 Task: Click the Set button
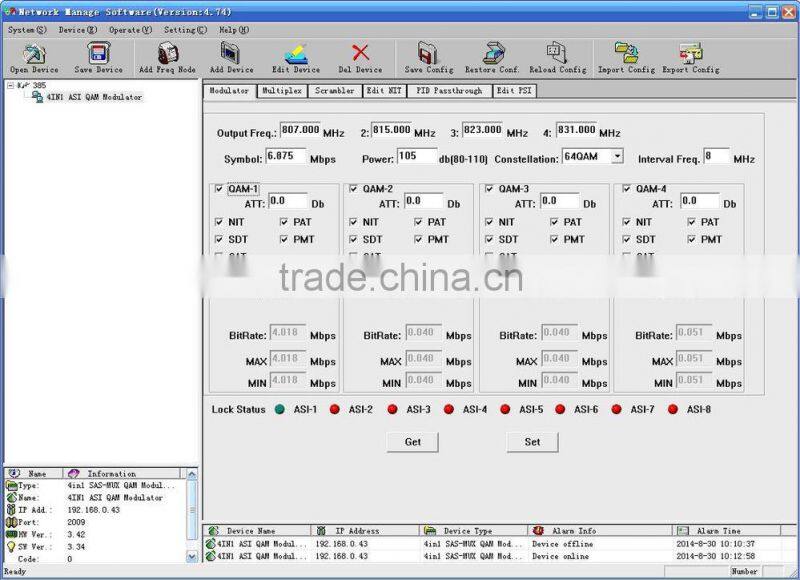point(531,442)
